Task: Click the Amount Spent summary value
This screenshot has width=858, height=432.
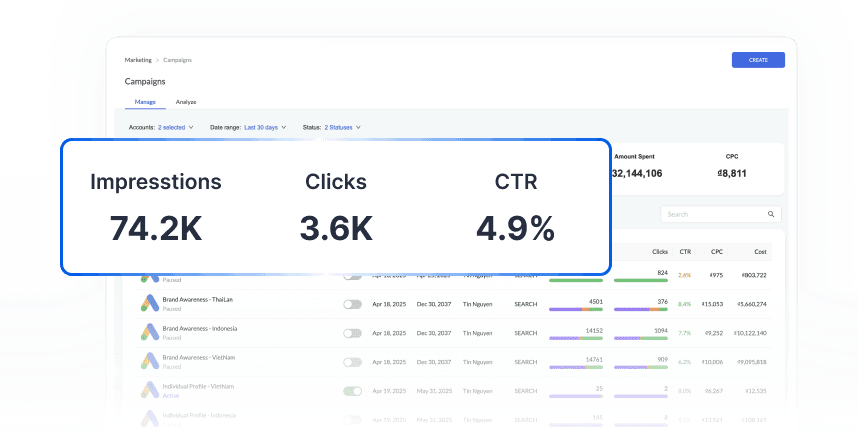Action: click(x=636, y=174)
